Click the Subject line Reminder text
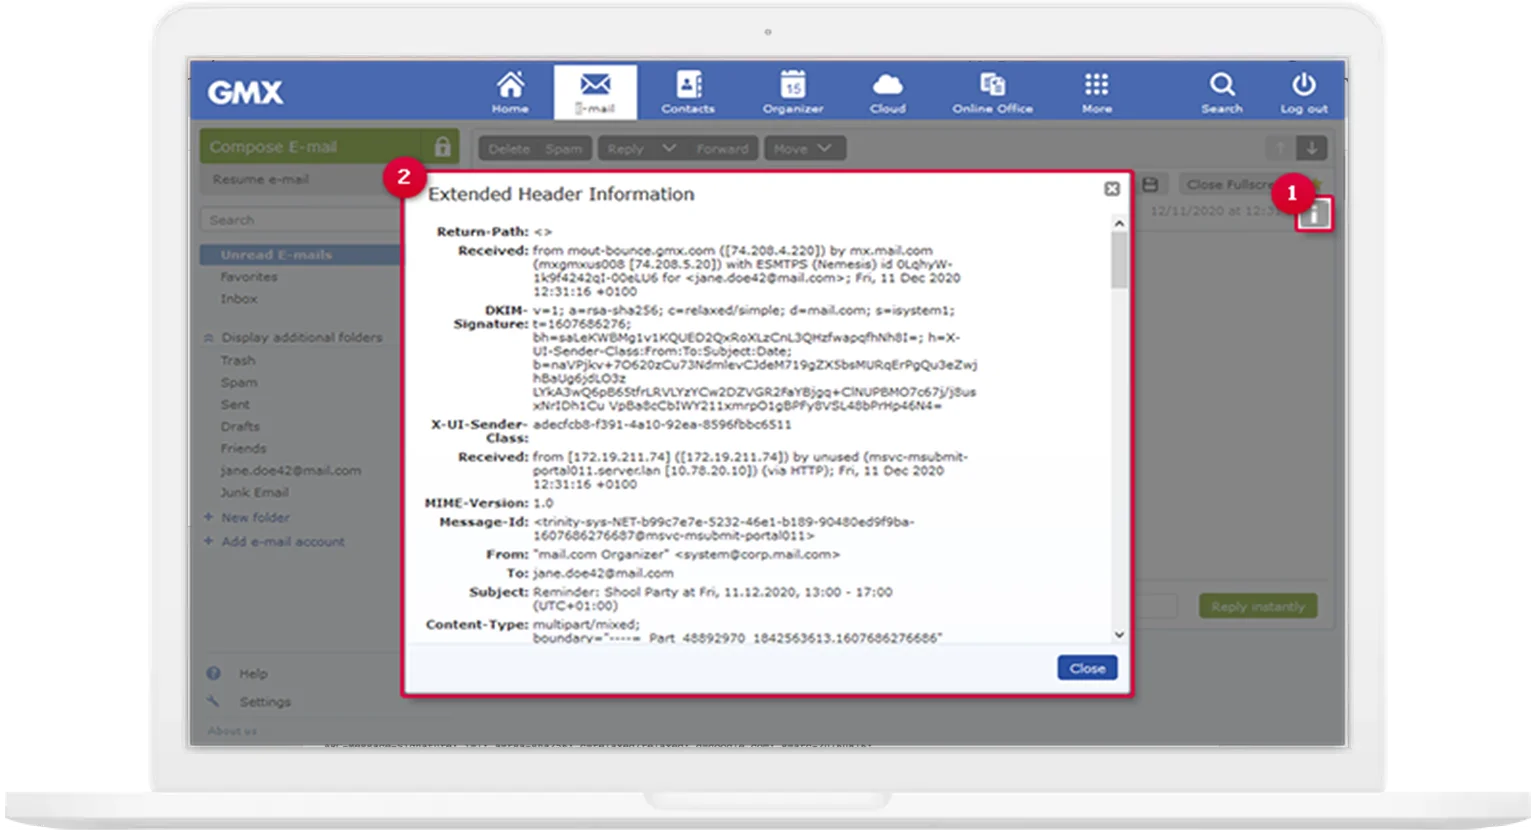This screenshot has height=830, width=1536. pyautogui.click(x=713, y=598)
